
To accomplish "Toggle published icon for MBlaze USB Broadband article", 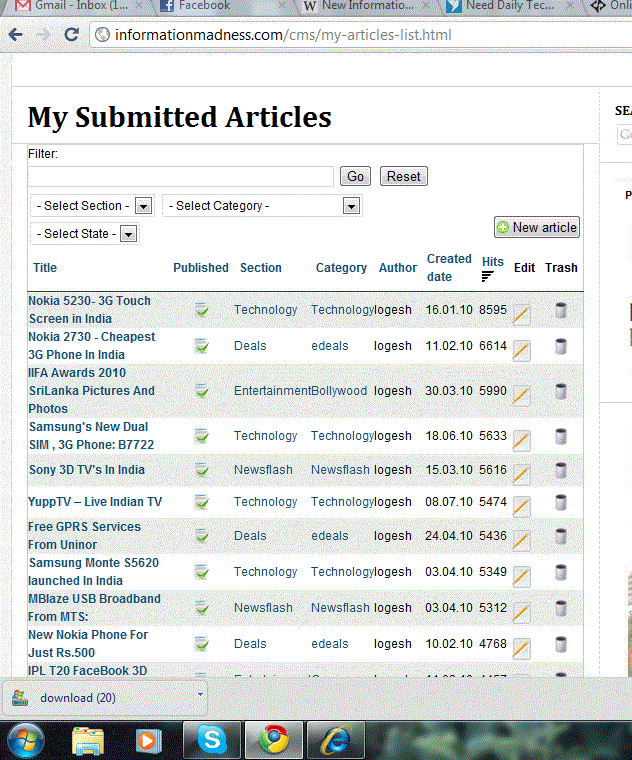I will coord(202,607).
